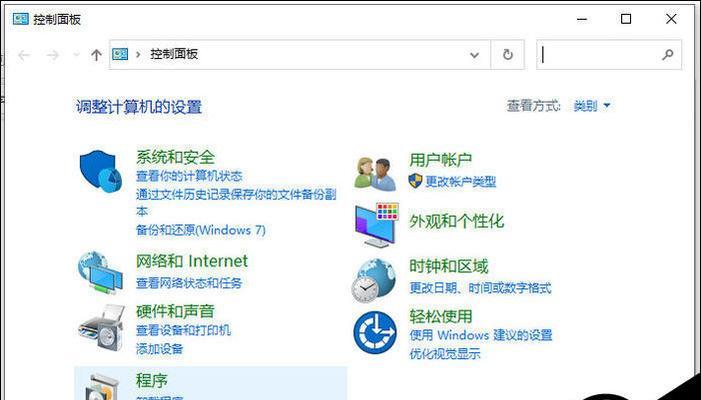Image resolution: width=701 pixels, height=400 pixels.
Task: Open the recent locations dropdown arrow
Action: click(76, 55)
